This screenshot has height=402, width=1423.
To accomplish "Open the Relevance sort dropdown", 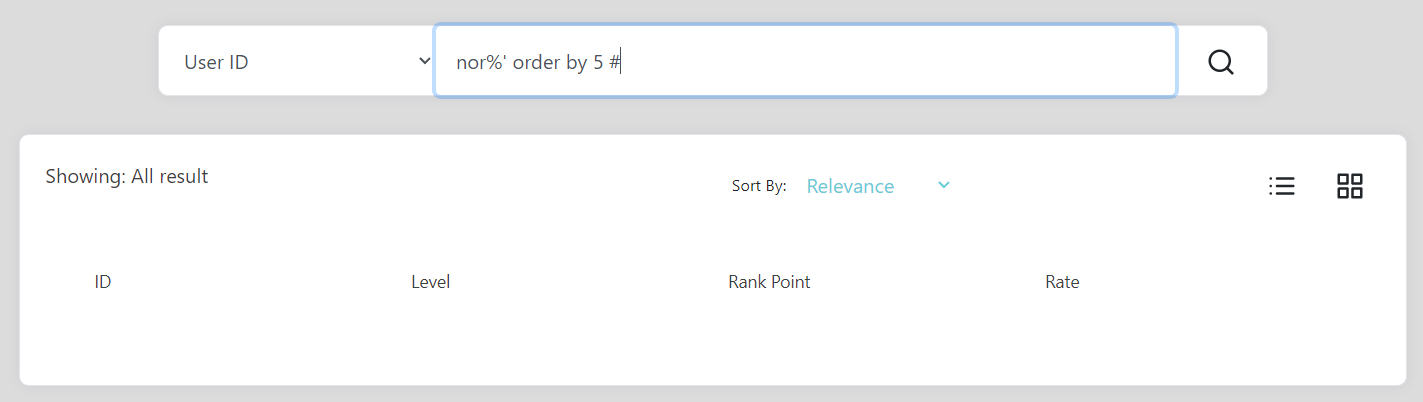I will click(876, 186).
